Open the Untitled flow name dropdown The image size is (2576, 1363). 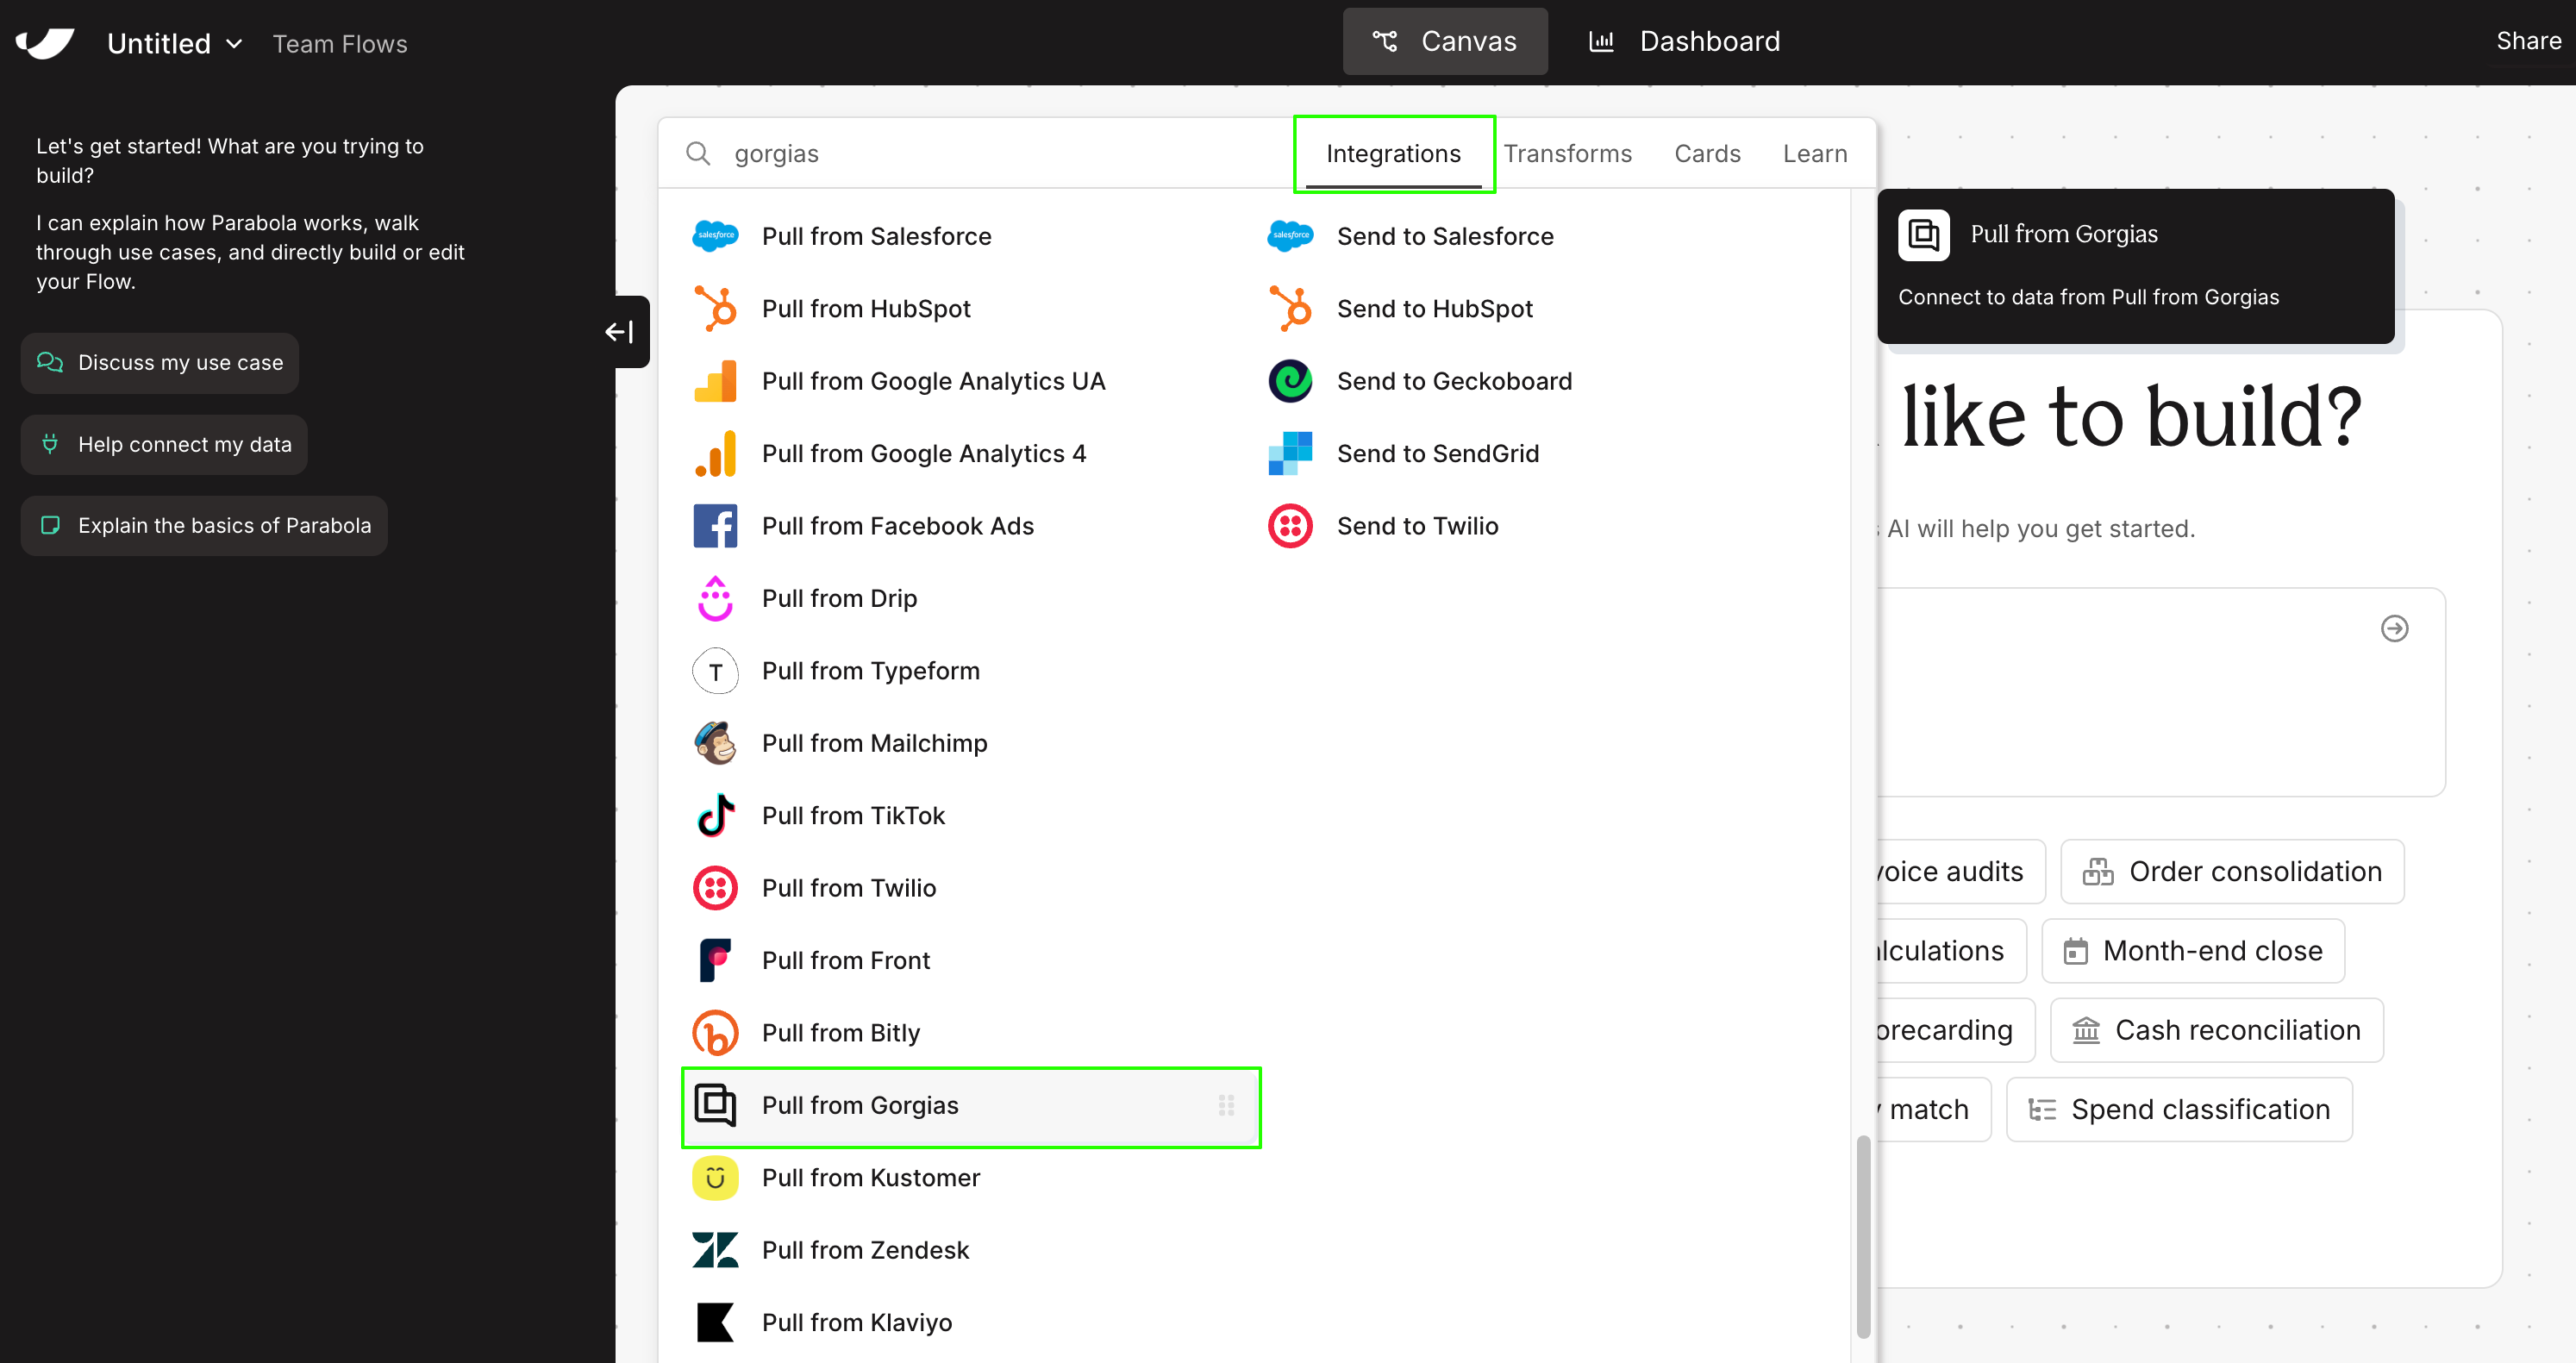[175, 44]
